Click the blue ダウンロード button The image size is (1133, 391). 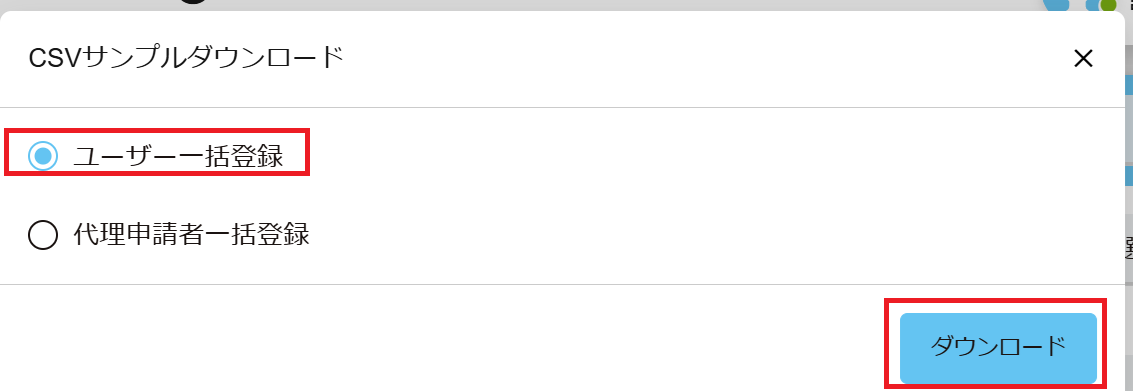(998, 348)
